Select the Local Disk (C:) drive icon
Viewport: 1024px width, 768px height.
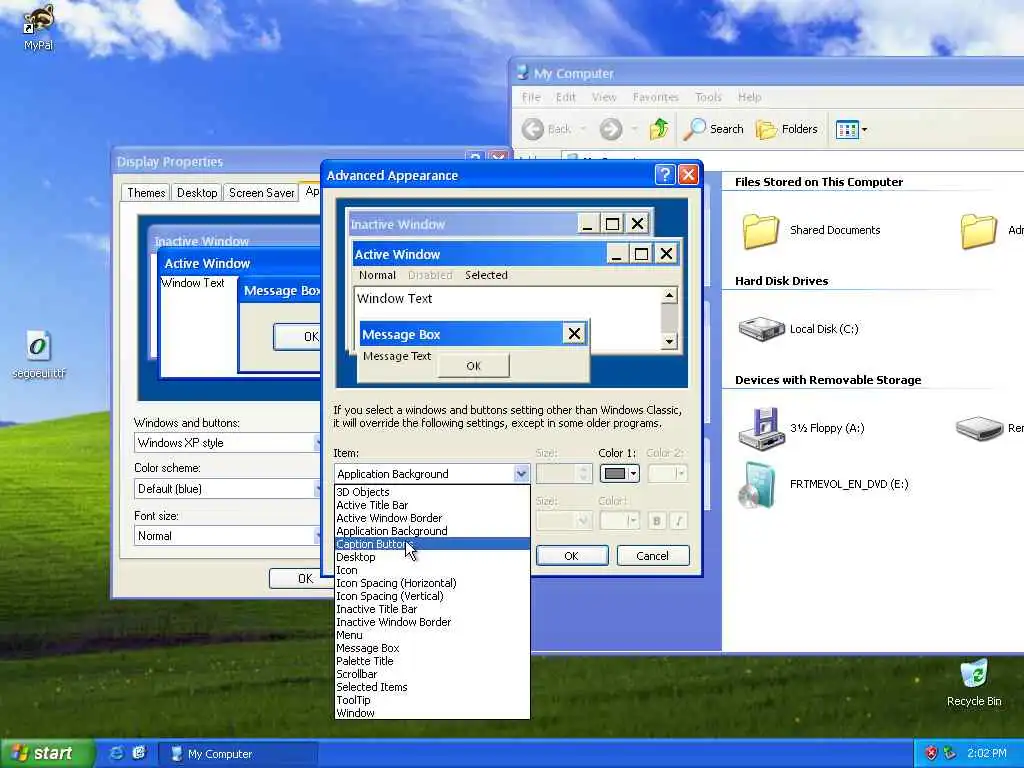tap(761, 328)
